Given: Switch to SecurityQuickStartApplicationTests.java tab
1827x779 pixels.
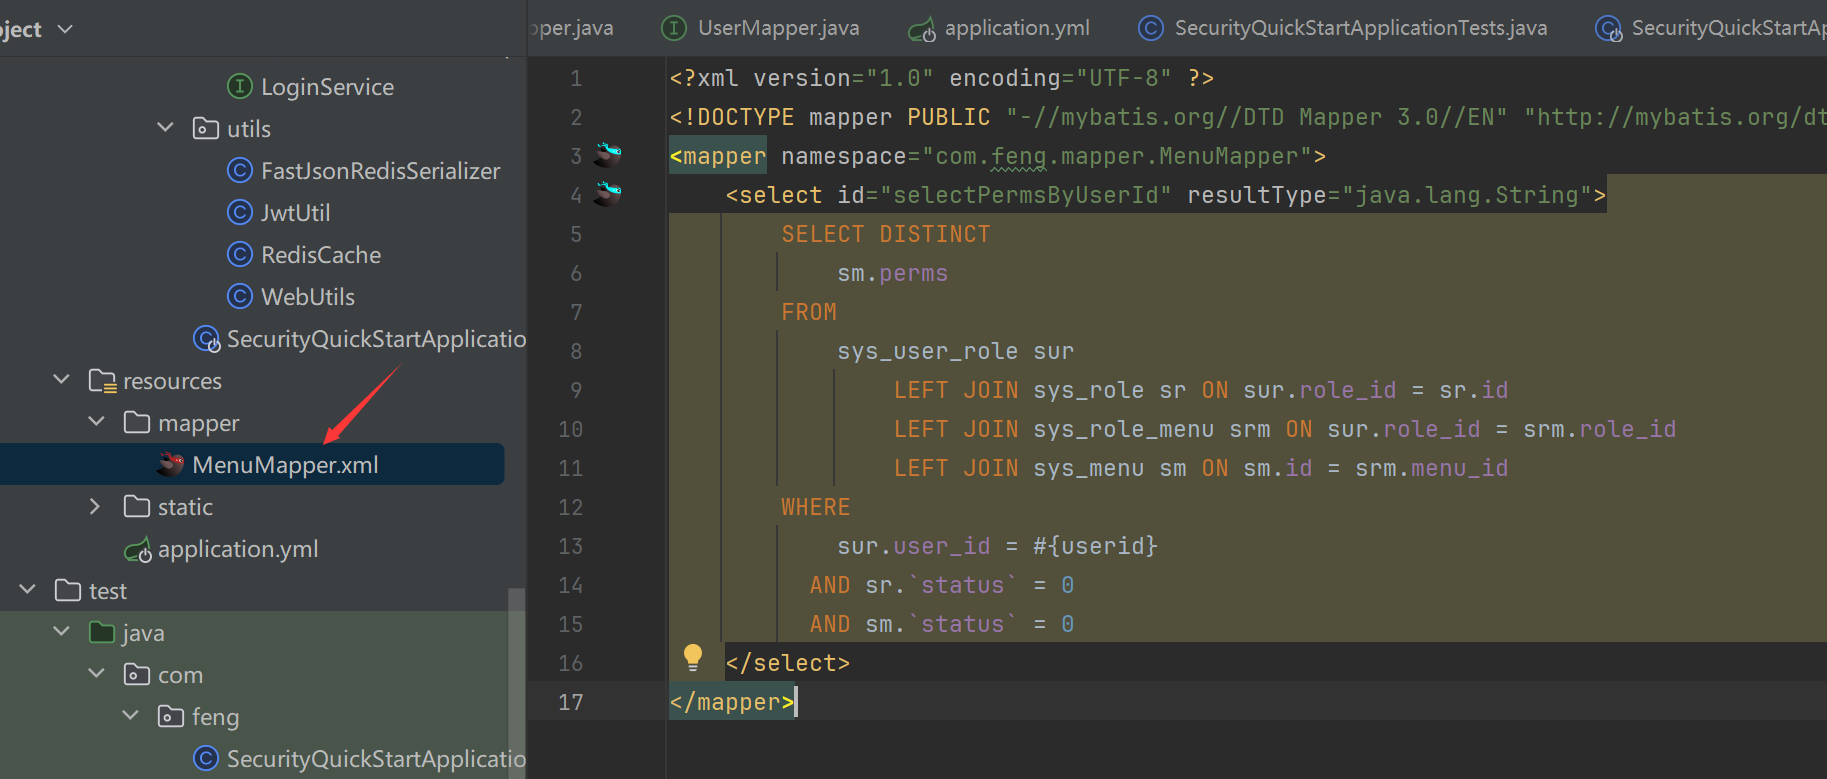Looking at the screenshot, I should click(1342, 28).
